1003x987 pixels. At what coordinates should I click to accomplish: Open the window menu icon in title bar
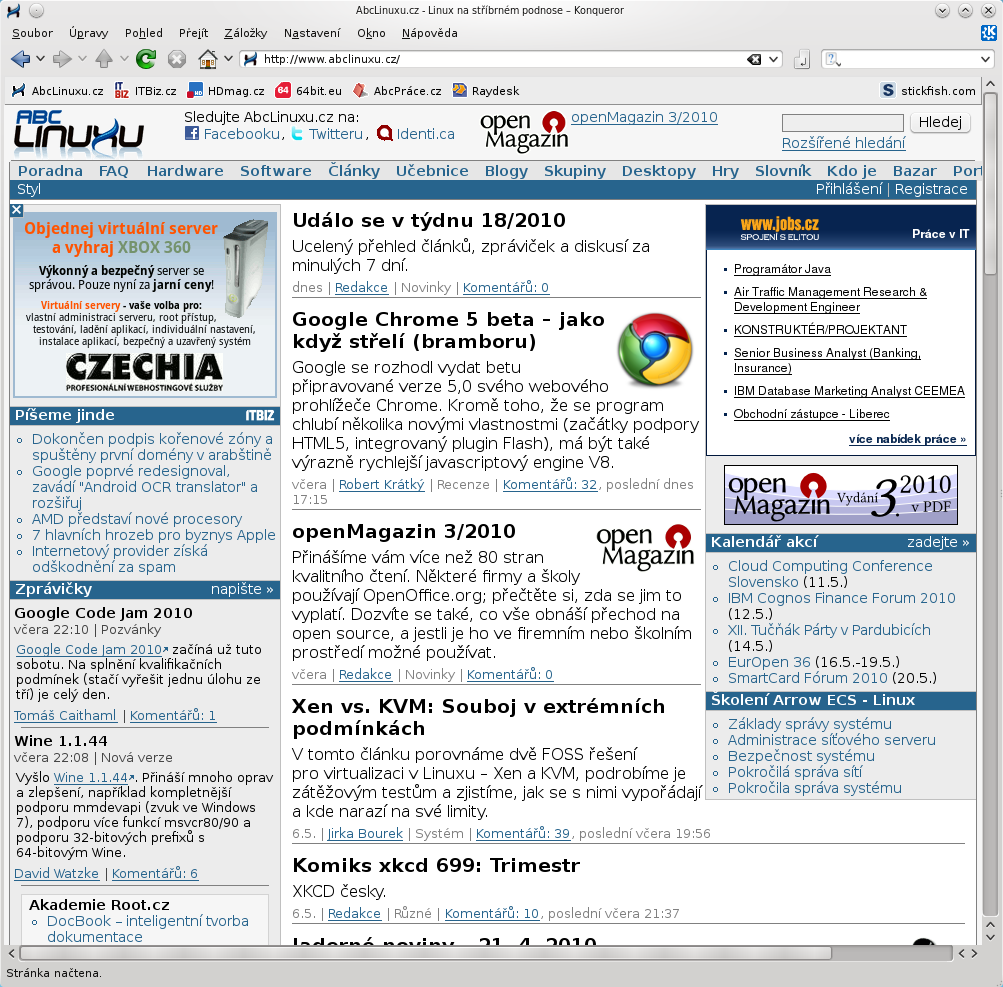(x=14, y=10)
